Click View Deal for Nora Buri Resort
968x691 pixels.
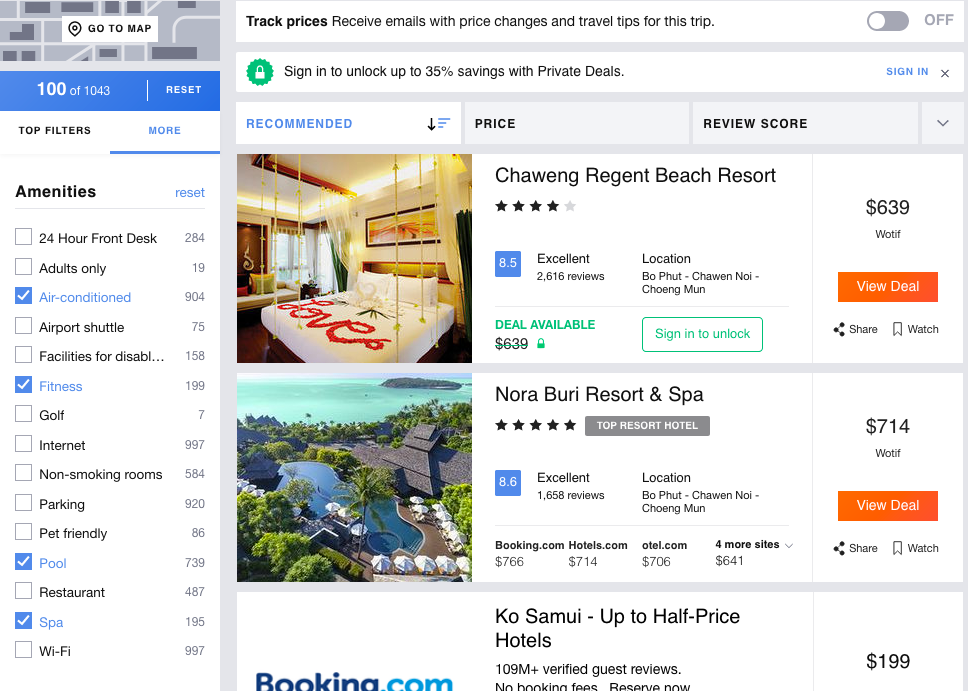887,506
